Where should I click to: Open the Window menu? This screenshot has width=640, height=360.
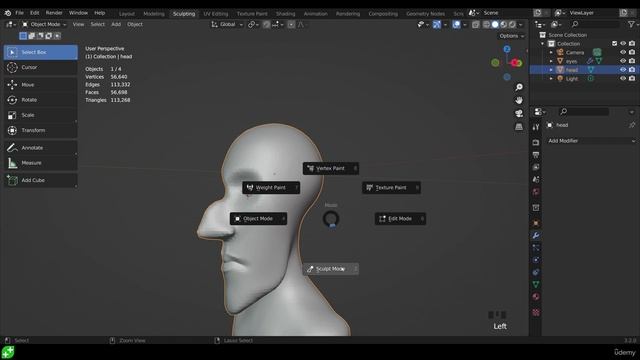(78, 13)
